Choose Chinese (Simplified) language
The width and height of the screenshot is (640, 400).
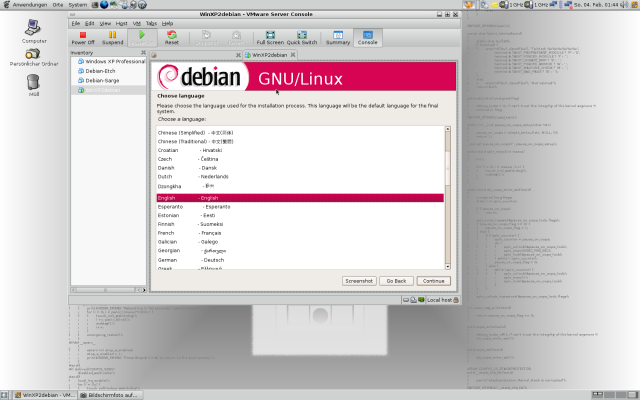click(x=300, y=133)
